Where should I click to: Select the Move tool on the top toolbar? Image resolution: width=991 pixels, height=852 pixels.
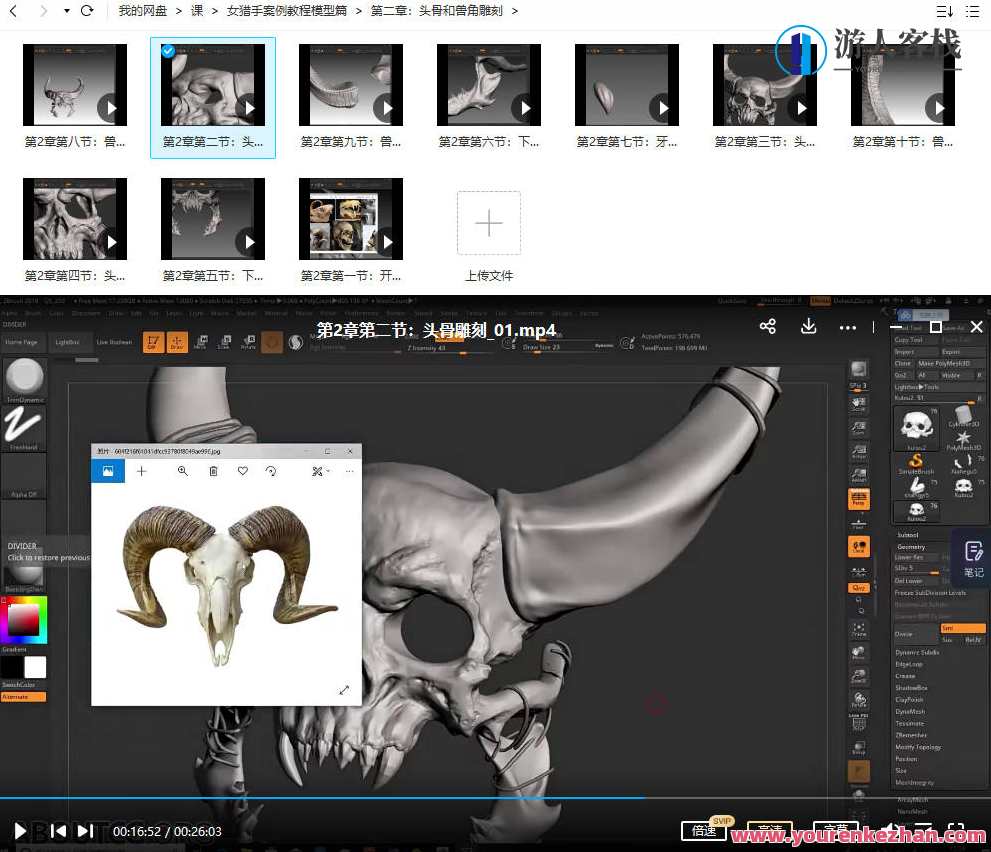click(202, 343)
